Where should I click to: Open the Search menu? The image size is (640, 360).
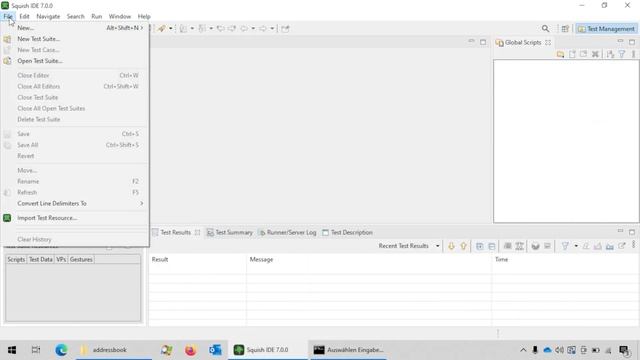point(76,17)
